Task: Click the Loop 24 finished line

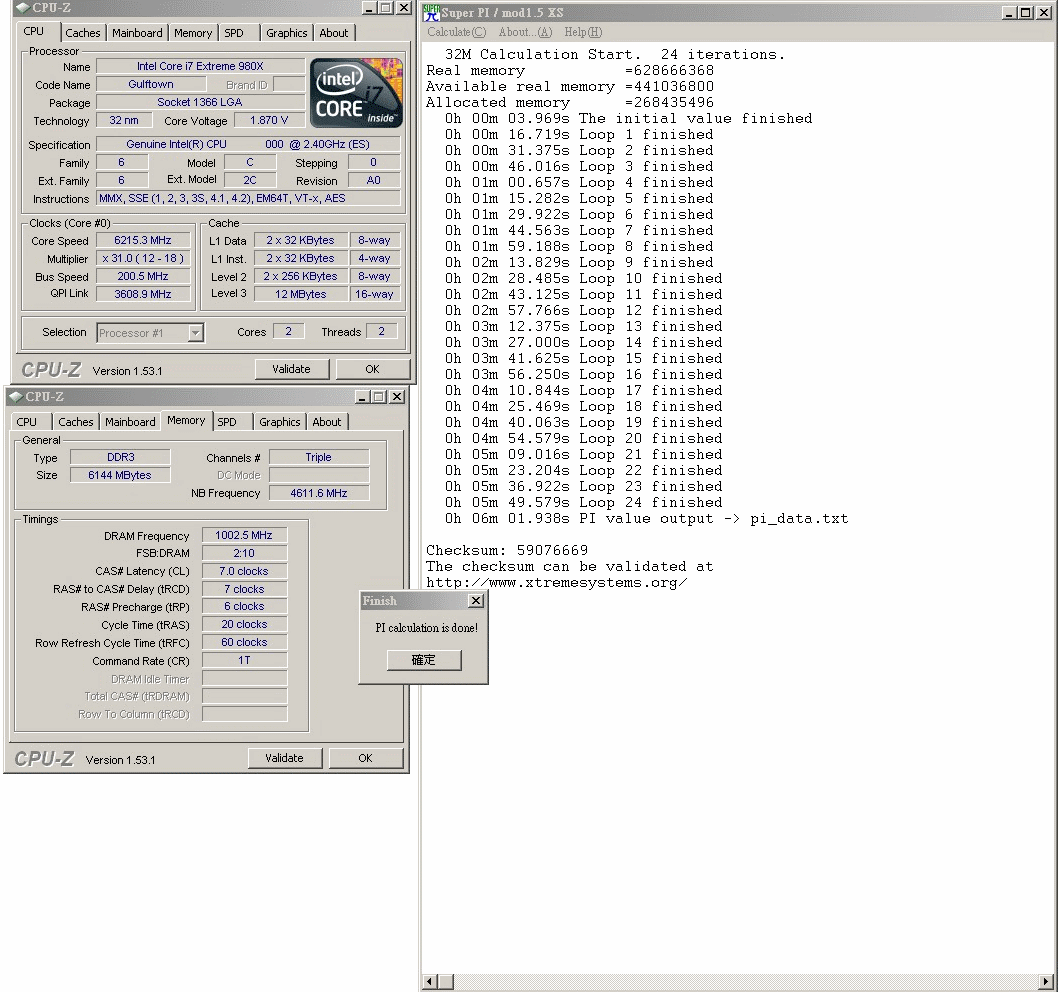Action: pos(583,503)
